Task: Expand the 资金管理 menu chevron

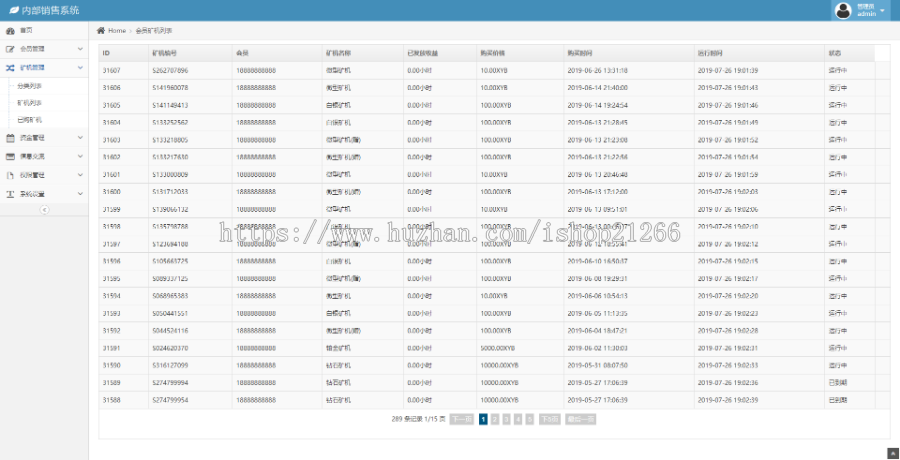Action: click(x=80, y=138)
